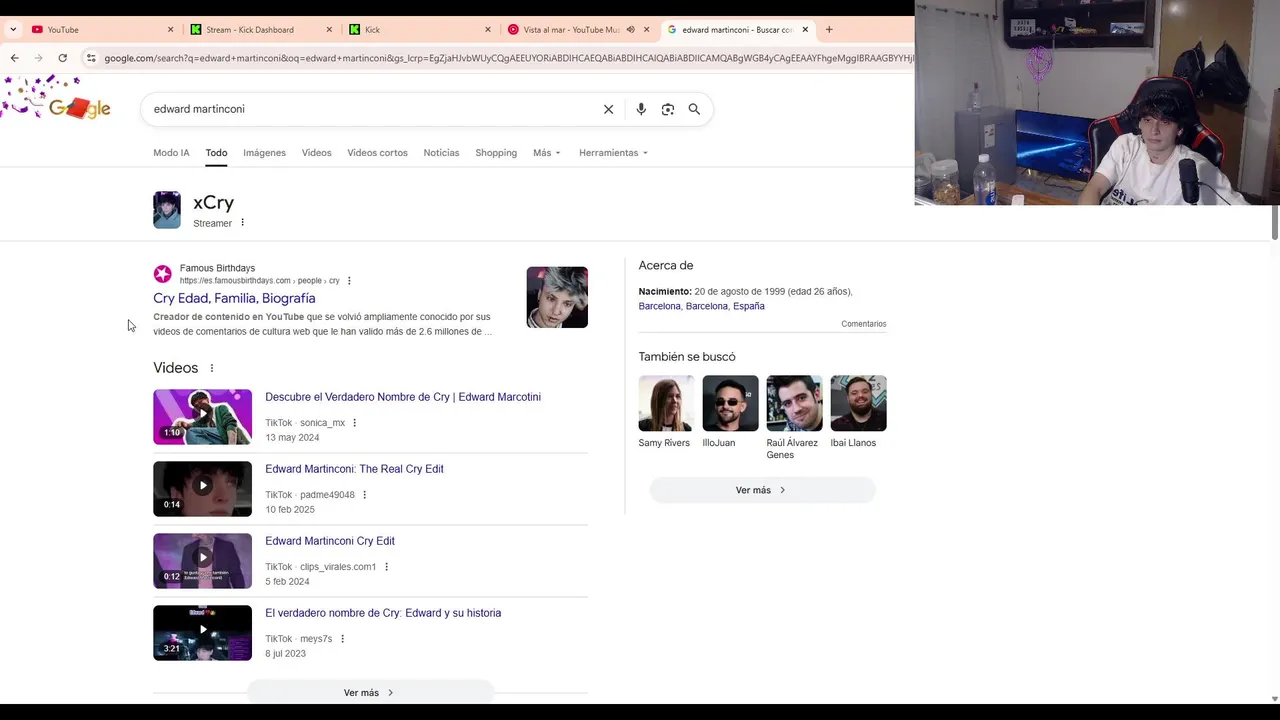This screenshot has height=720, width=1280.
Task: Open options menu for clips_virales.com1 result
Action: point(386,567)
